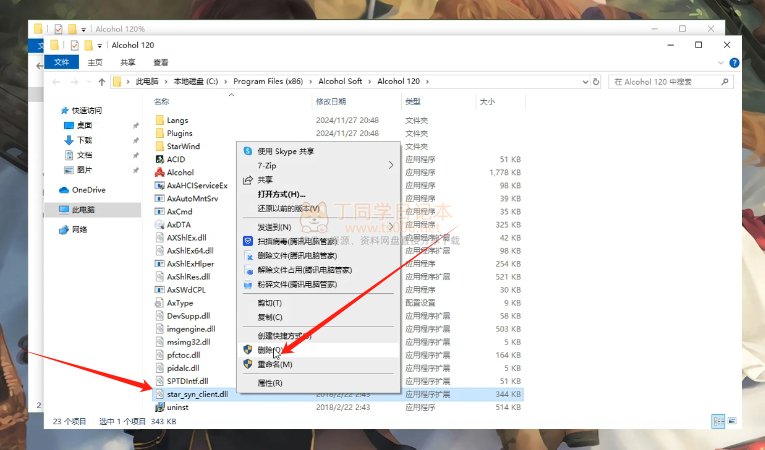This screenshot has height=450, width=765.
Task: Choose 扫描病毒(腾讯电脑管家) in the context menu
Action: click(319, 241)
